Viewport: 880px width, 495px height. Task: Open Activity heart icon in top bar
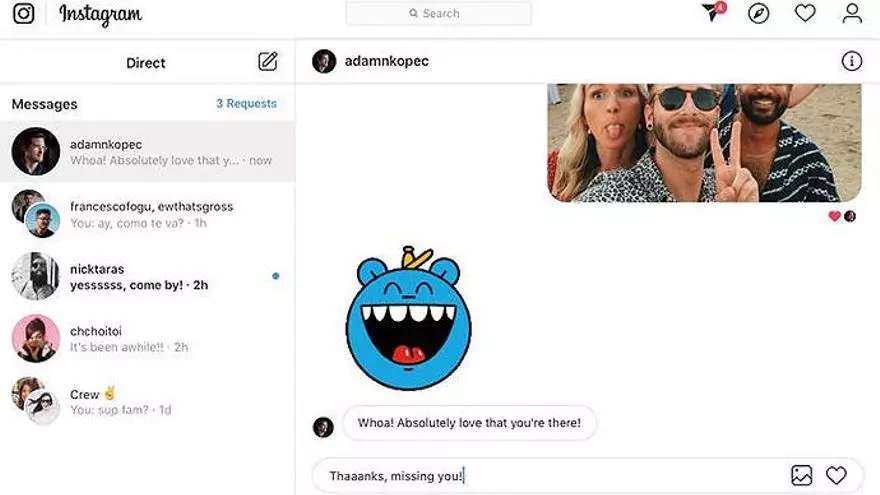[805, 13]
